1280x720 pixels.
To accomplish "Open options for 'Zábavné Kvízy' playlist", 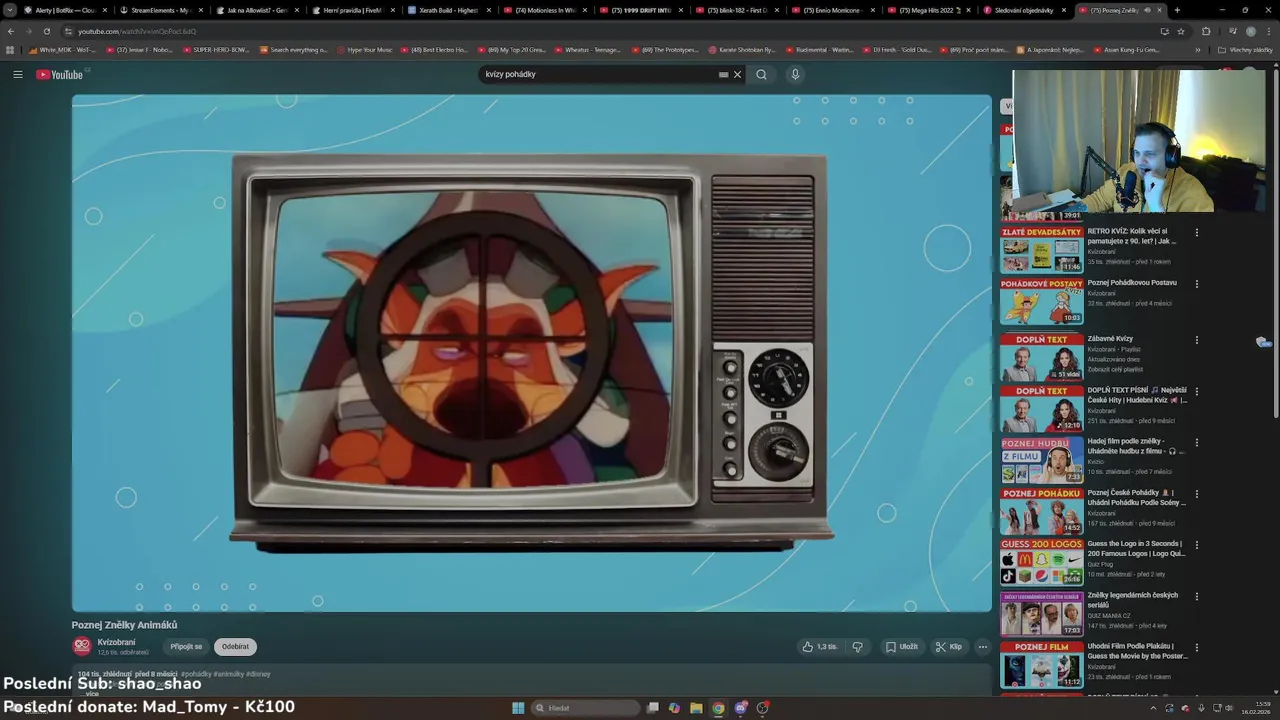I will click(1197, 340).
